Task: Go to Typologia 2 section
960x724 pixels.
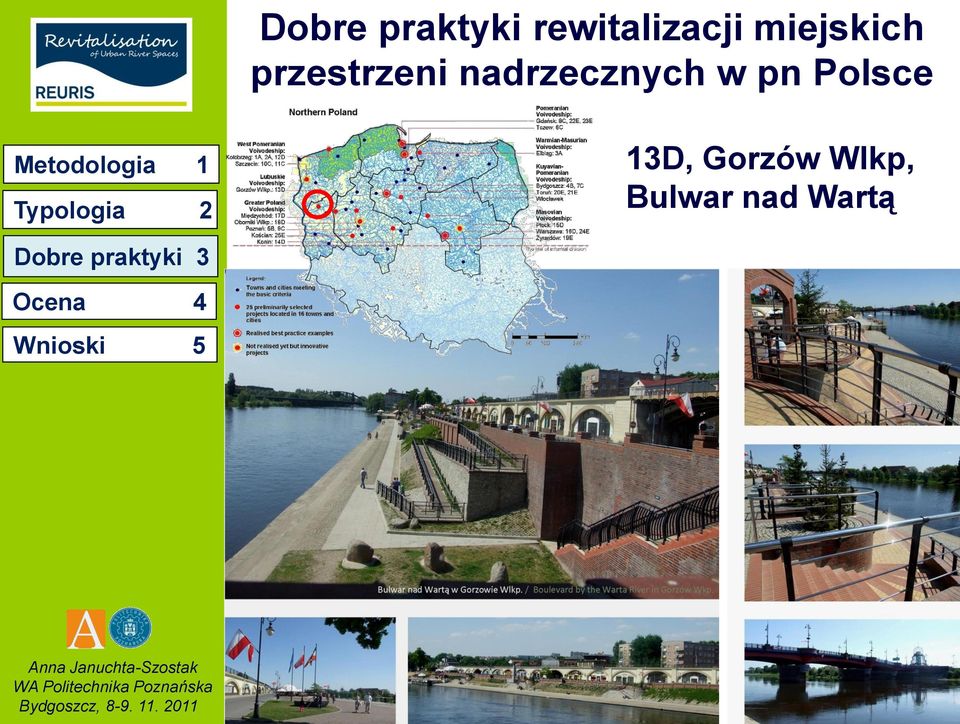Action: (x=110, y=210)
